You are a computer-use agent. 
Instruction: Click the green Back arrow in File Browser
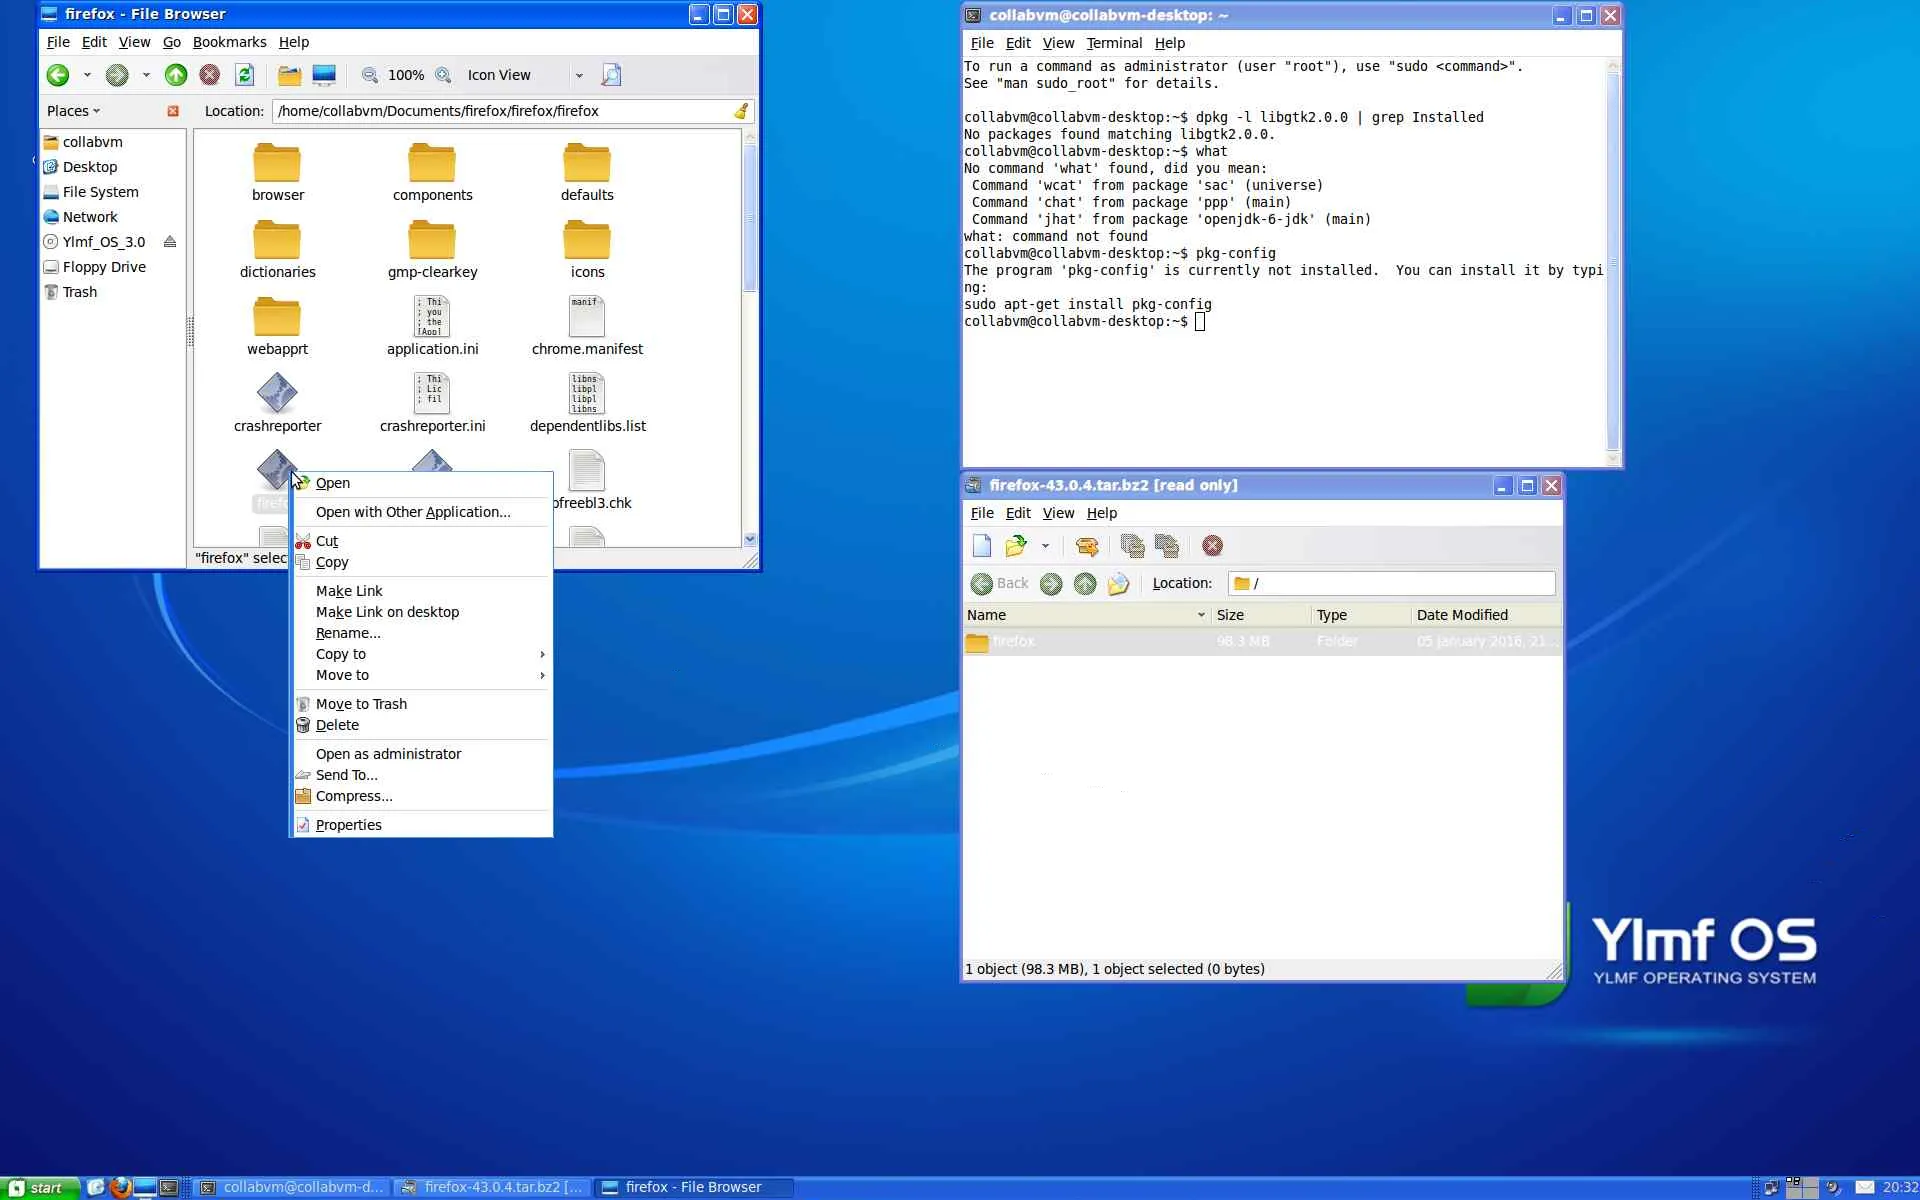[x=58, y=75]
